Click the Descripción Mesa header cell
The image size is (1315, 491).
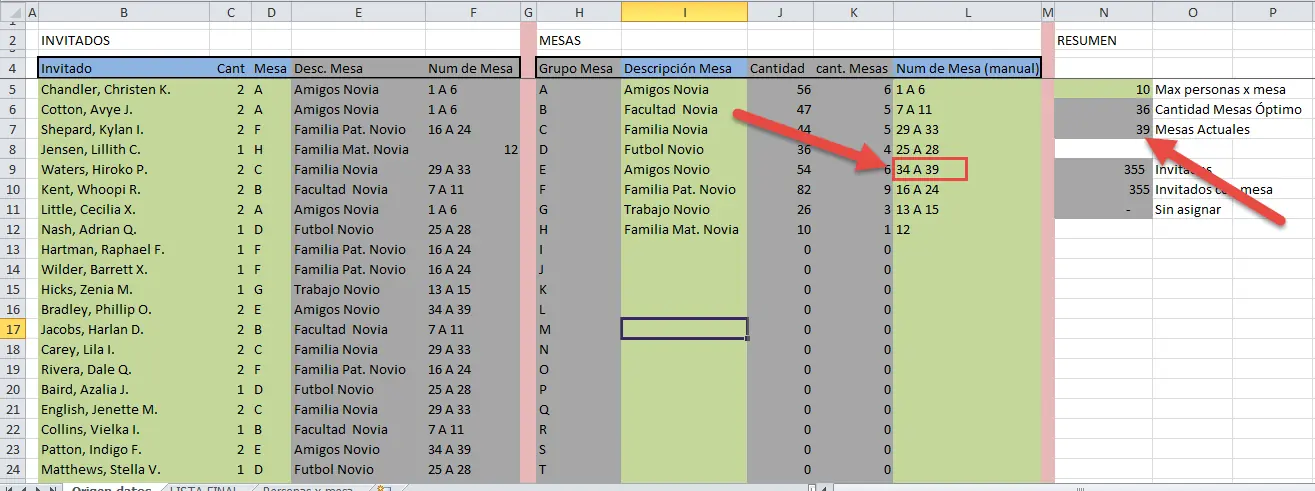(x=684, y=69)
